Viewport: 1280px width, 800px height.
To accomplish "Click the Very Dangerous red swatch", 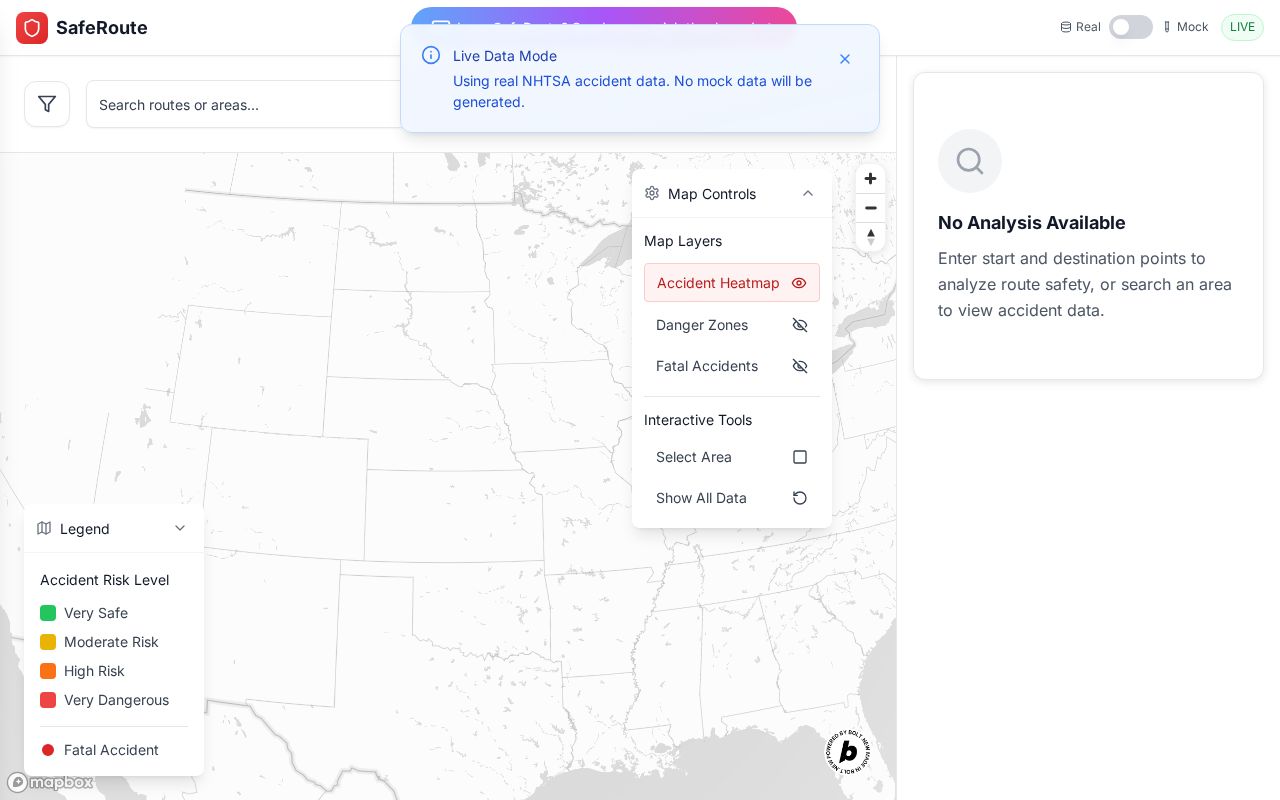I will pos(48,700).
